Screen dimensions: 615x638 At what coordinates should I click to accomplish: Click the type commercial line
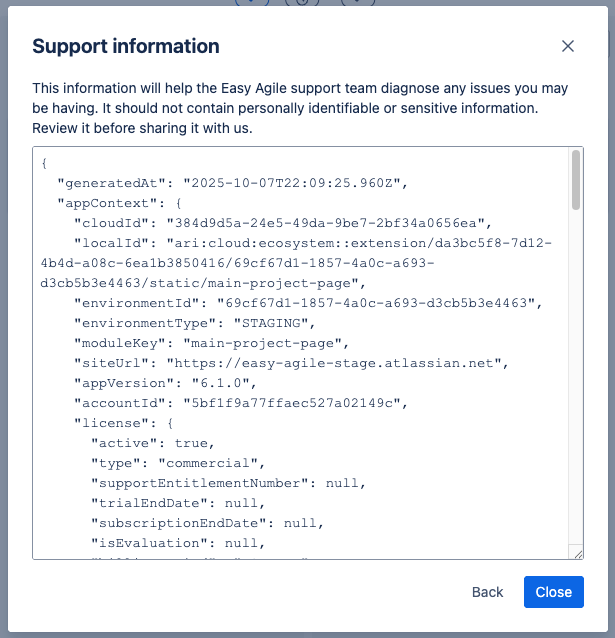pos(177,463)
